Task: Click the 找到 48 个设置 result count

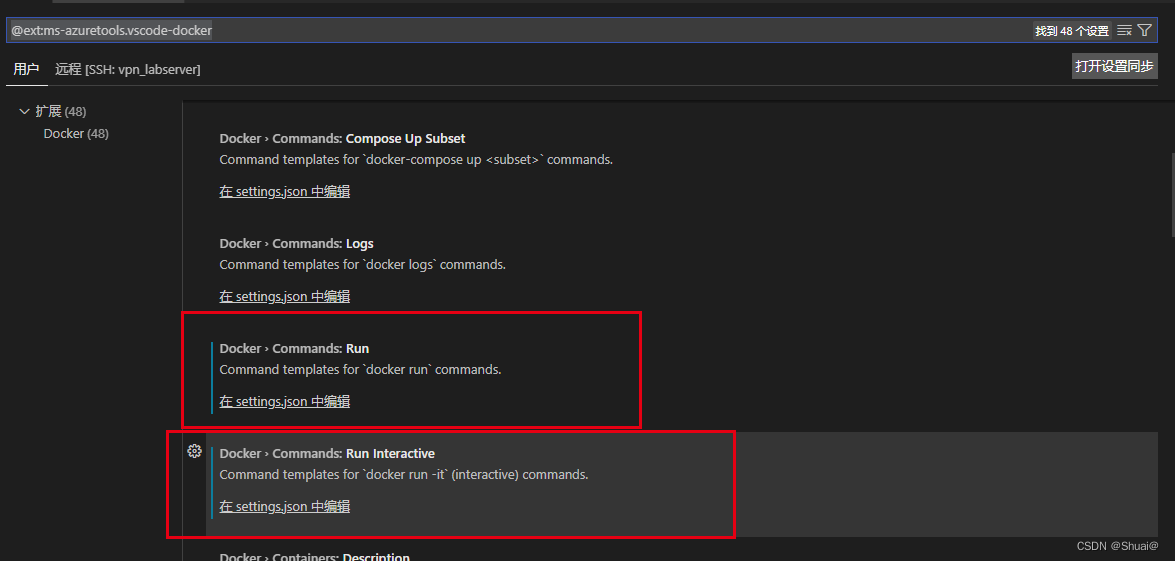Action: (x=1072, y=31)
